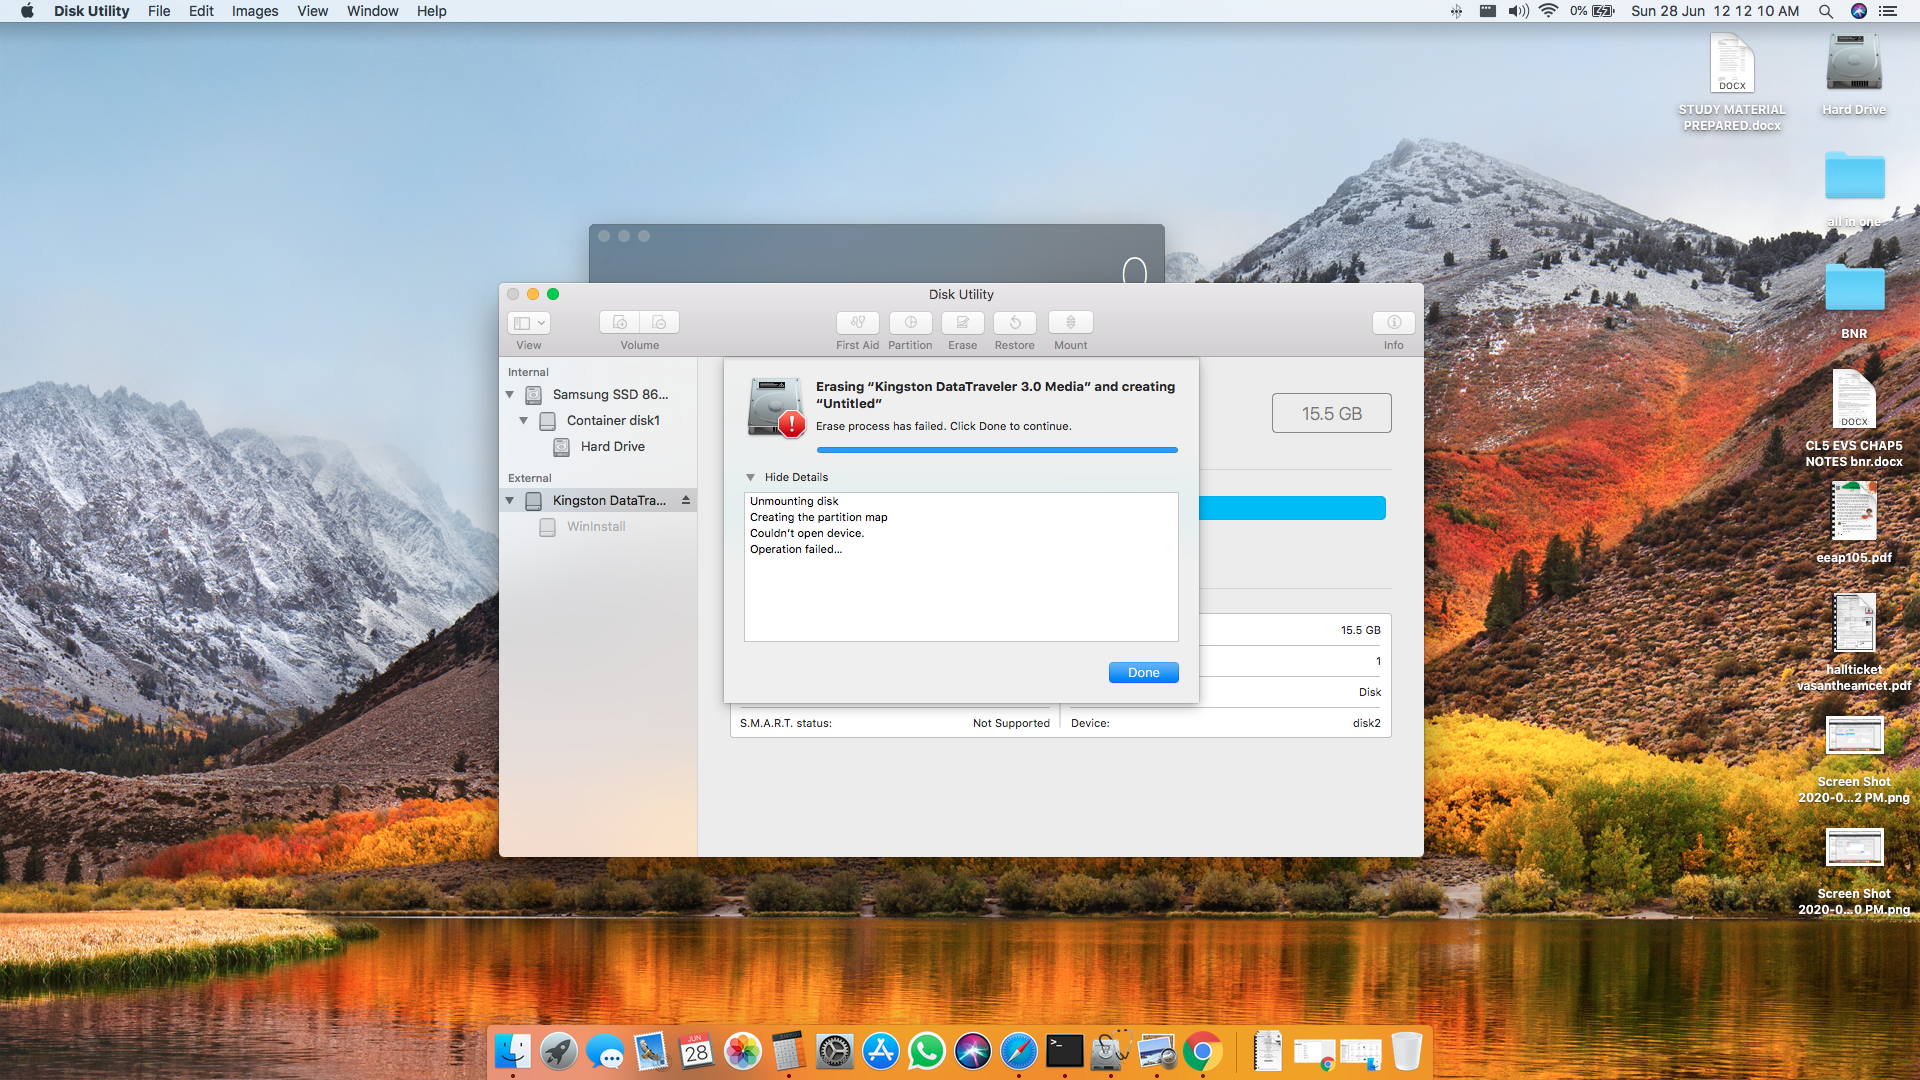Open Safari from the Dock
The image size is (1920, 1080).
tap(1019, 1051)
